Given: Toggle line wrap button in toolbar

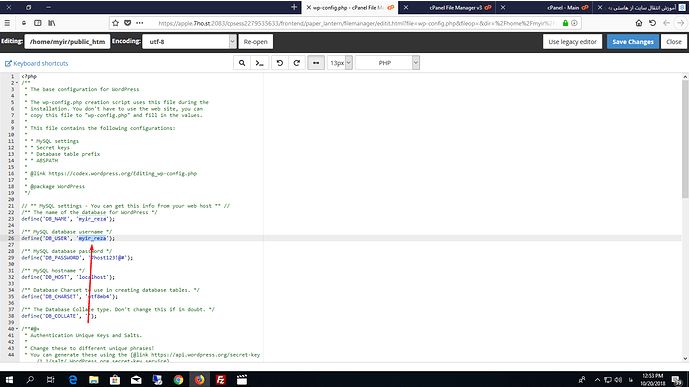Looking at the screenshot, I should [316, 63].
